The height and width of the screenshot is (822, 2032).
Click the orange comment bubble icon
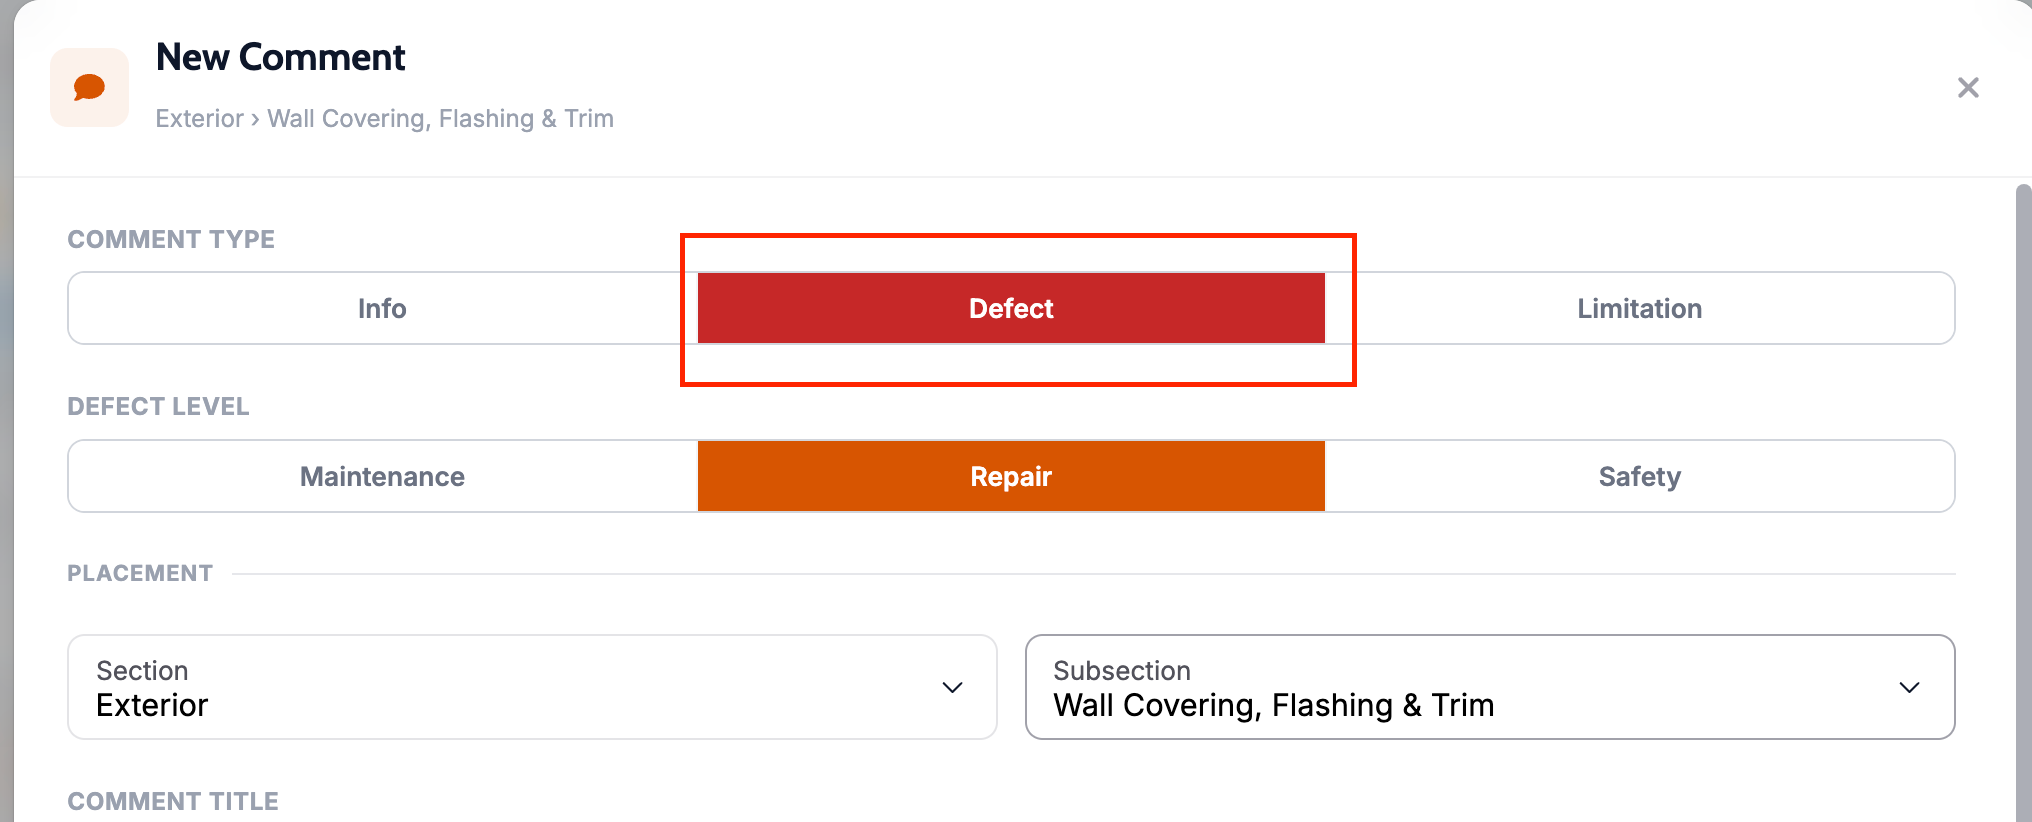pos(90,88)
